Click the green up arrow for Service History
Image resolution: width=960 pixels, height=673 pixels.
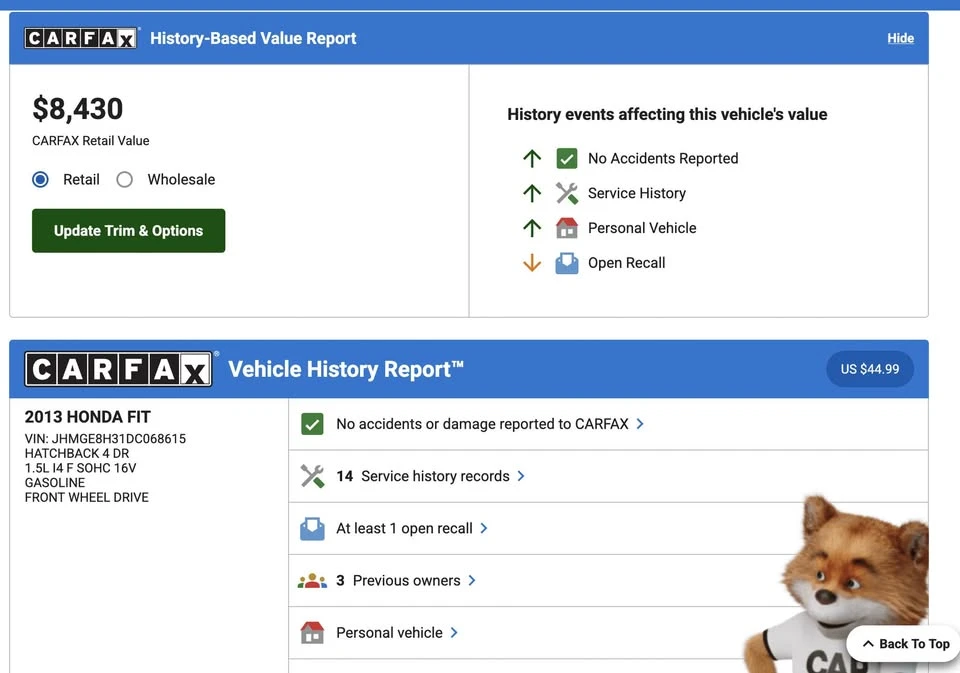(x=532, y=194)
